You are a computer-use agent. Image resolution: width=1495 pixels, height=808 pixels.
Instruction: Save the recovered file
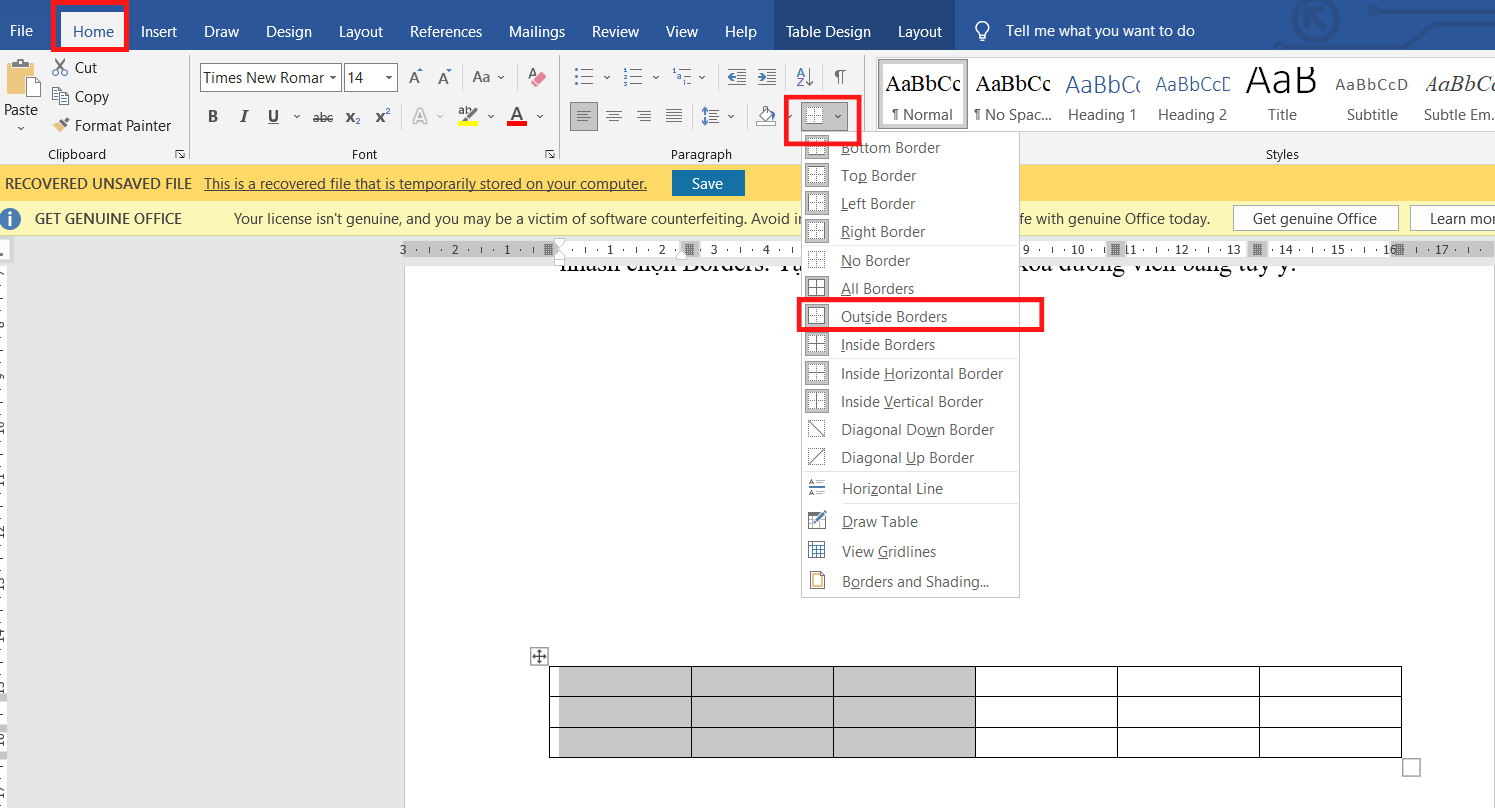coord(708,184)
